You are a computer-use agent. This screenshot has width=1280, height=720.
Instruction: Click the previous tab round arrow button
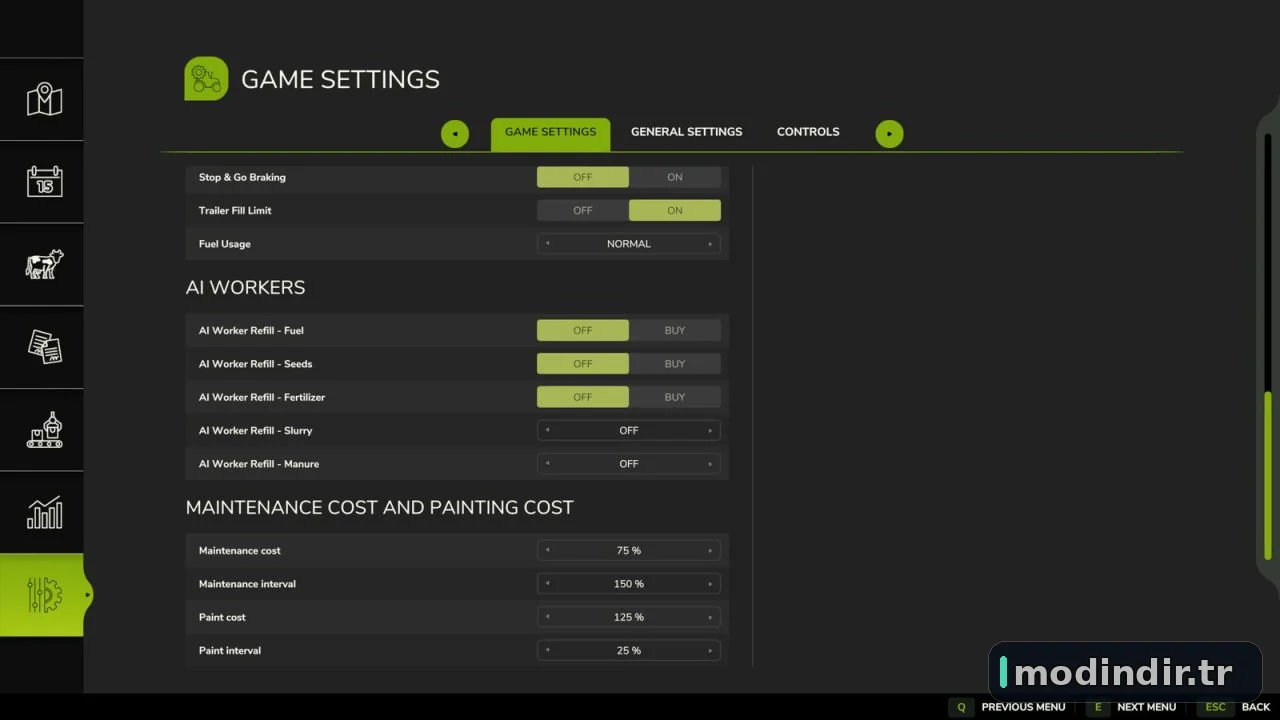(455, 134)
